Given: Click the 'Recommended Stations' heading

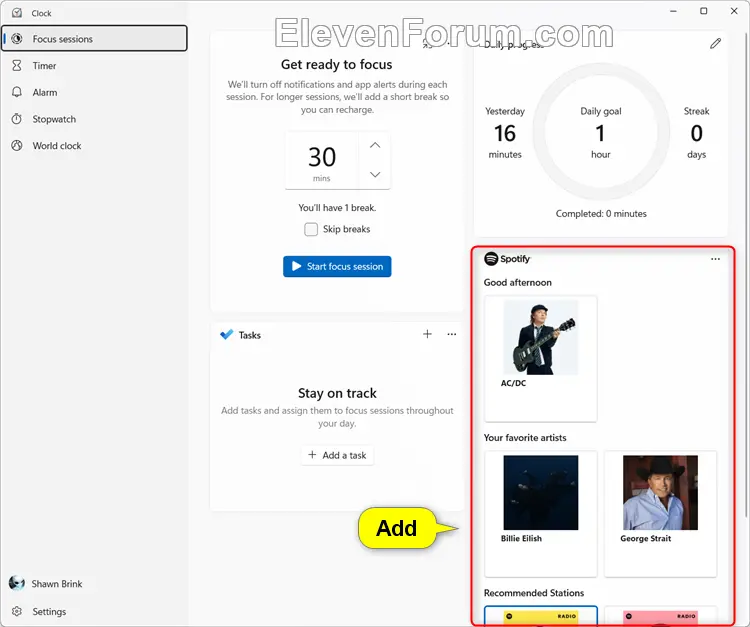Looking at the screenshot, I should (x=534, y=593).
